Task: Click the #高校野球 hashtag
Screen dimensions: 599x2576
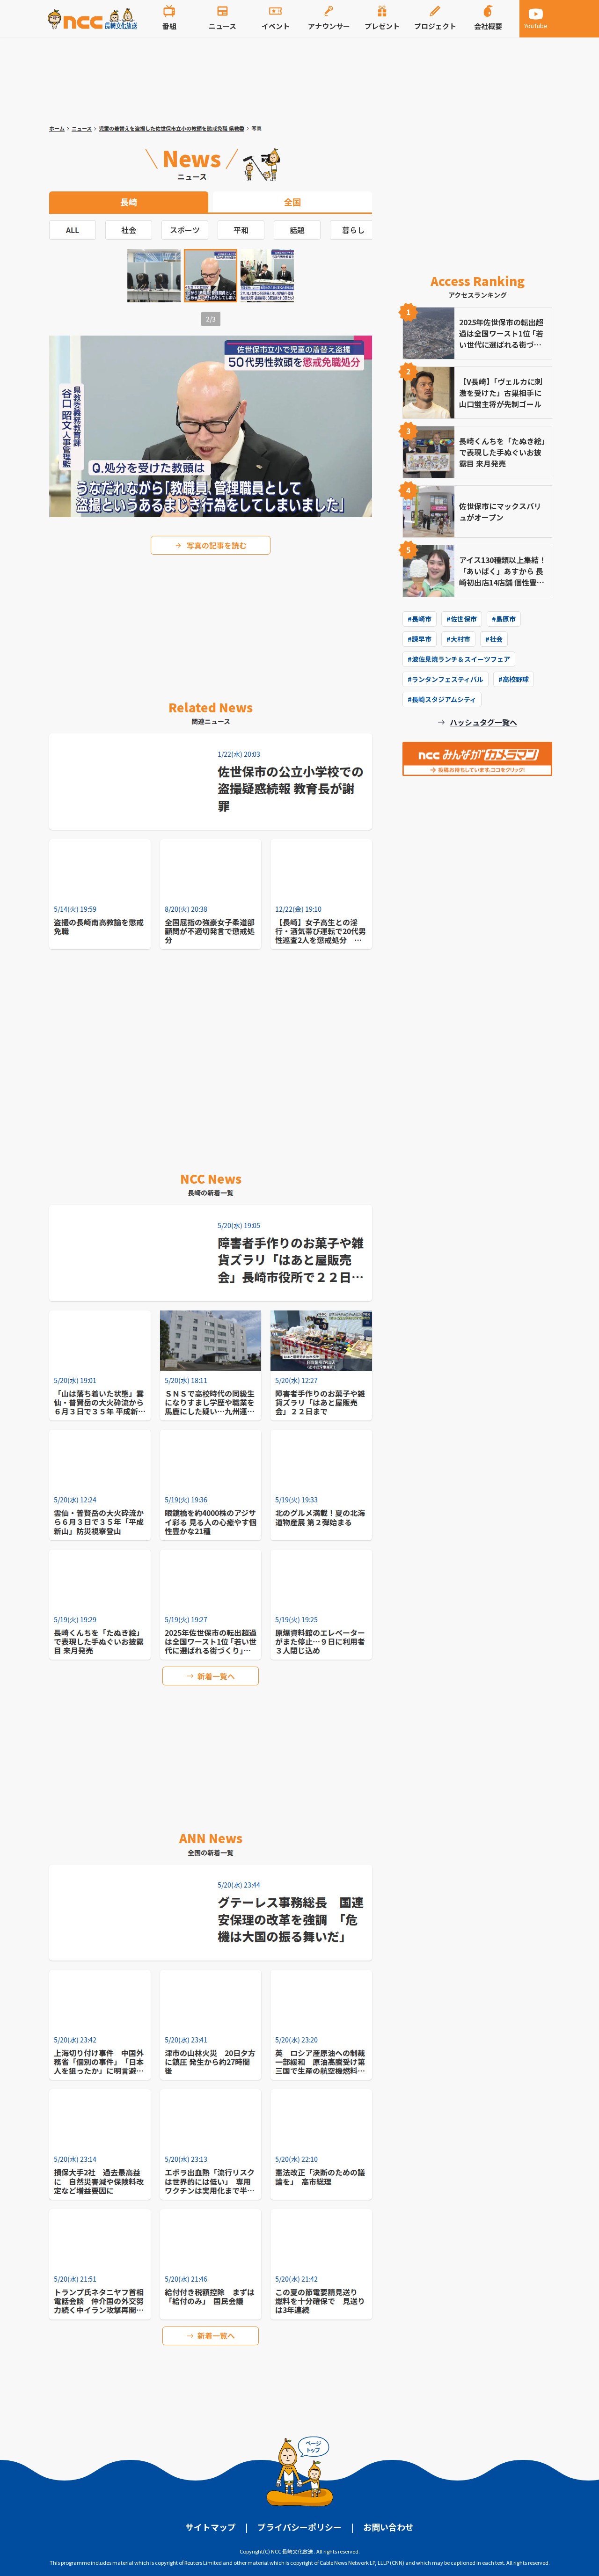Action: click(x=514, y=679)
